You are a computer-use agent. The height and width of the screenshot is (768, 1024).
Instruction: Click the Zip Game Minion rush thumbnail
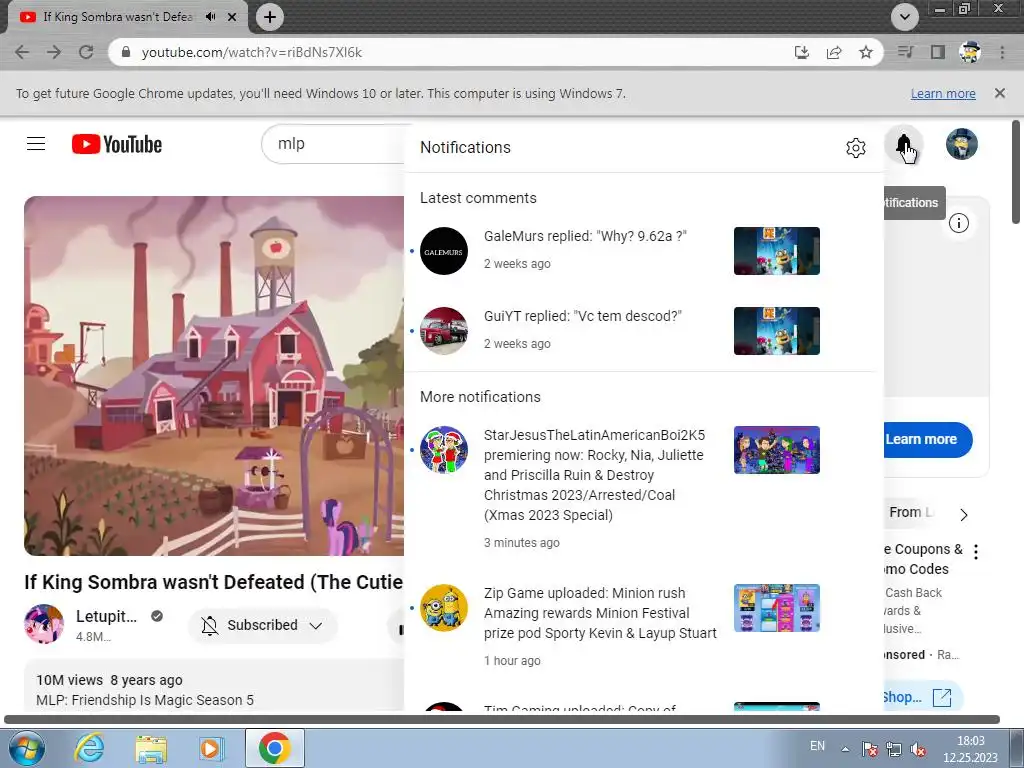(x=776, y=608)
